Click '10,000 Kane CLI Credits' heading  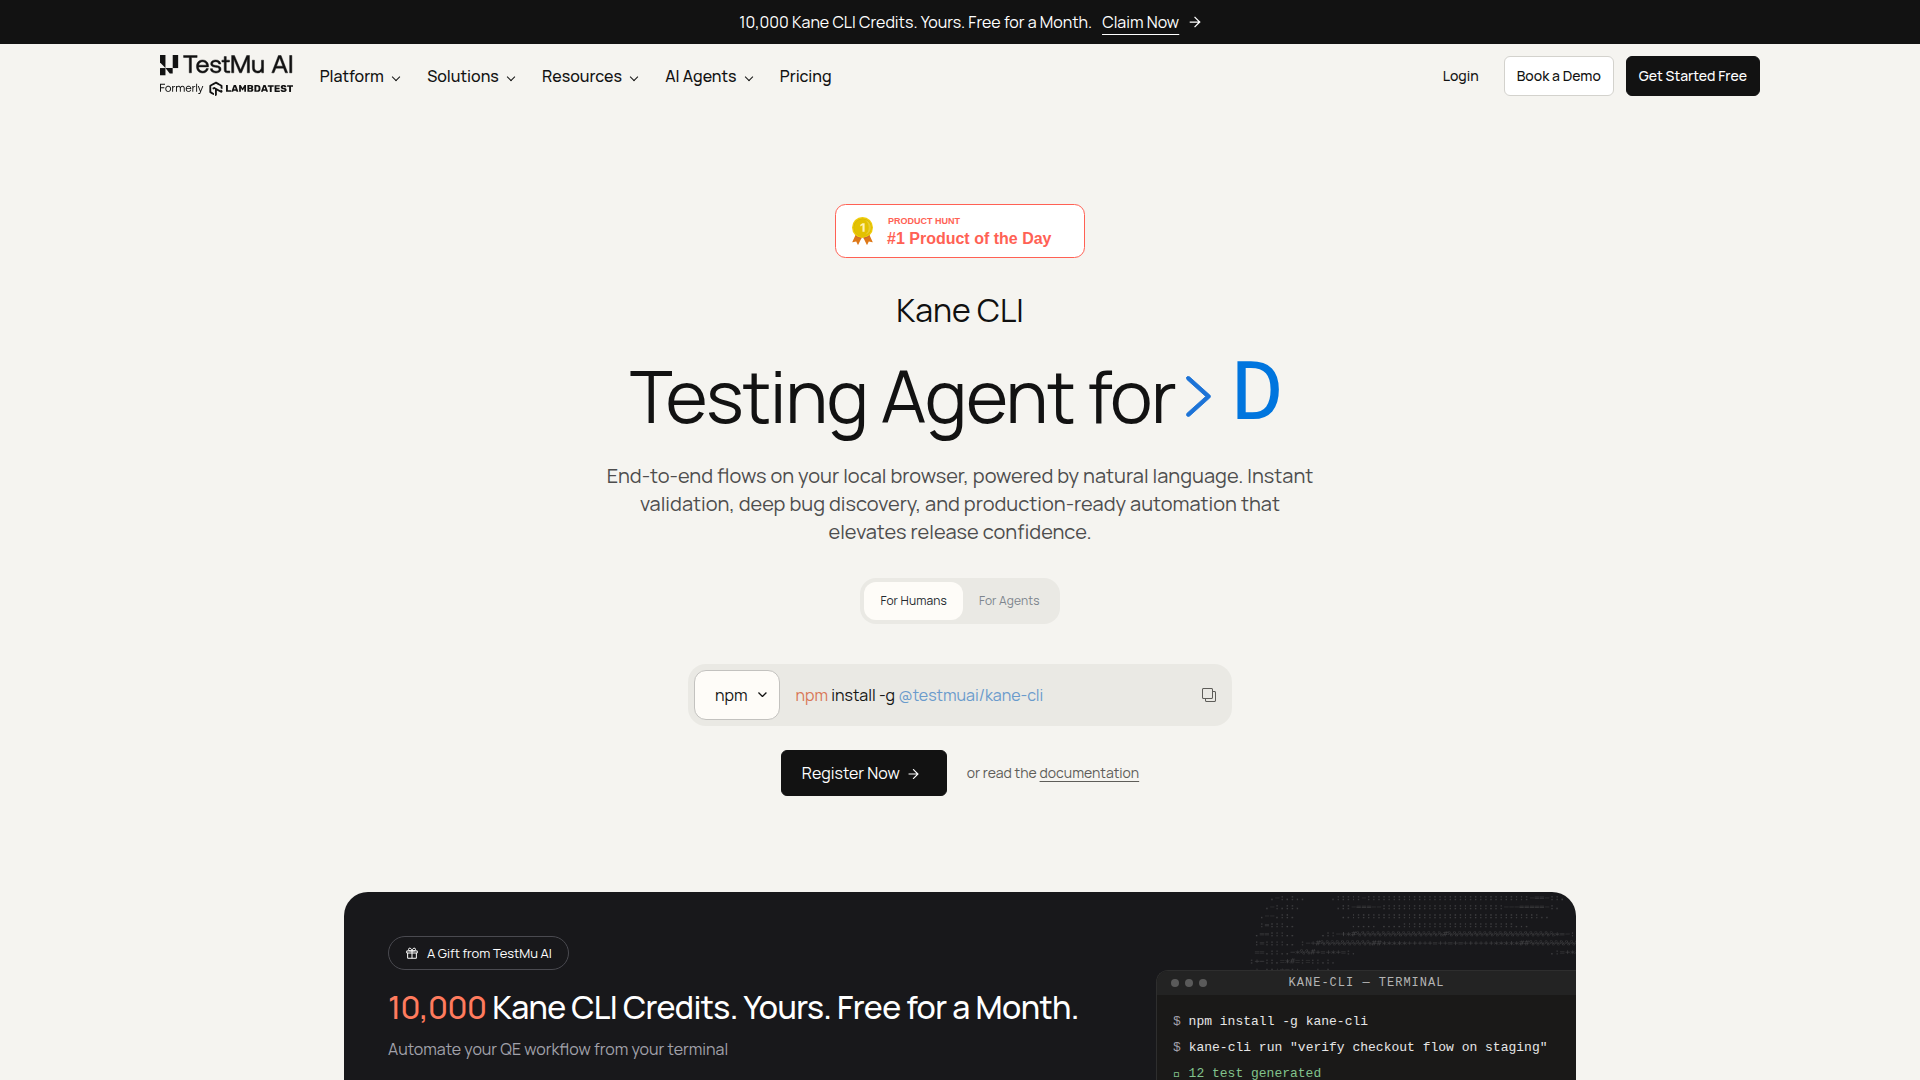click(733, 1008)
